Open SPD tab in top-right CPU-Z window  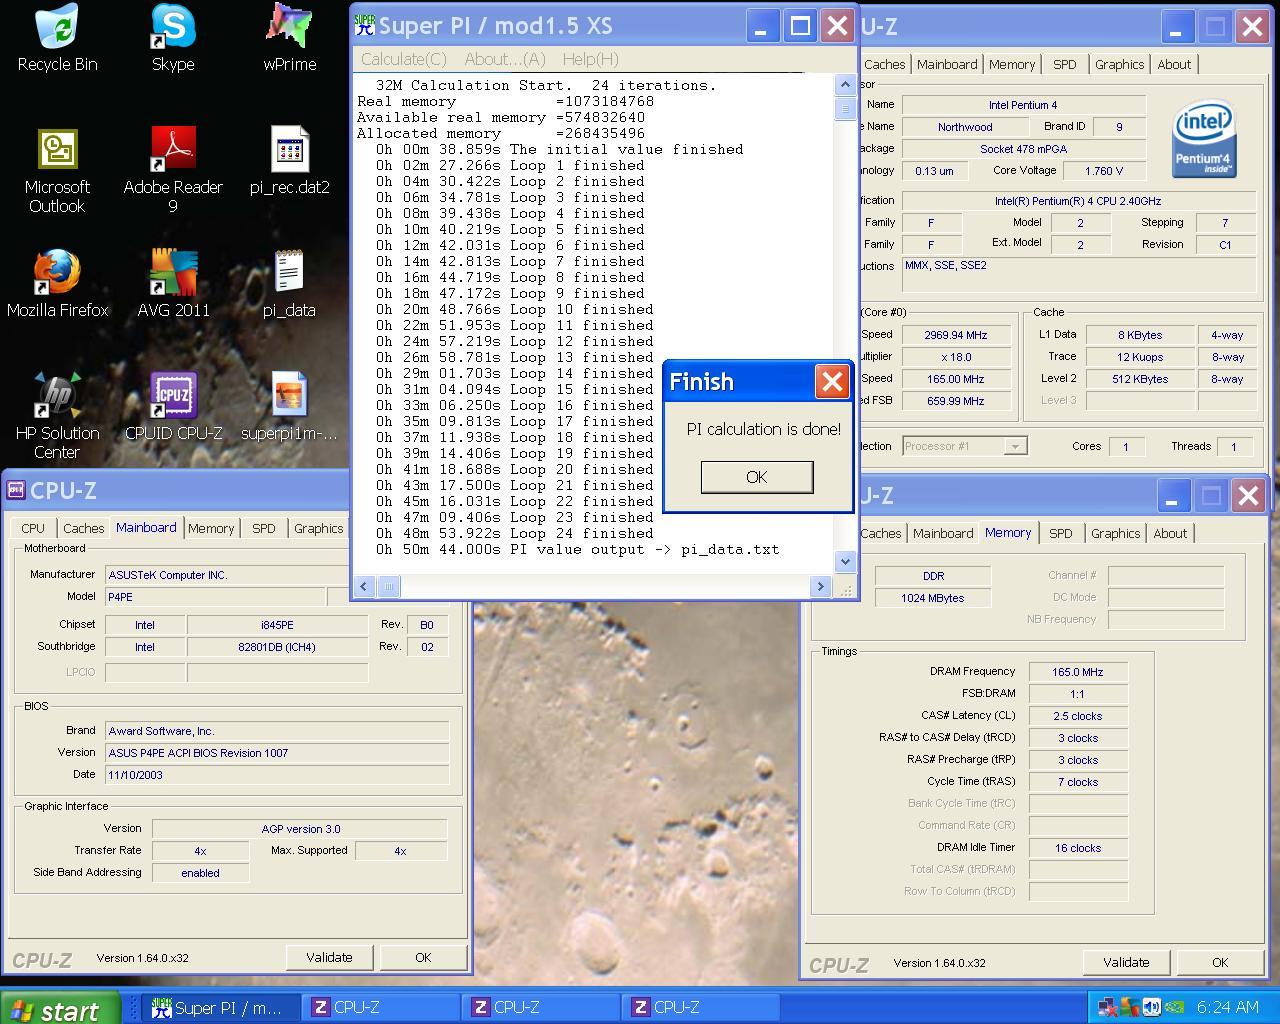[x=1065, y=64]
